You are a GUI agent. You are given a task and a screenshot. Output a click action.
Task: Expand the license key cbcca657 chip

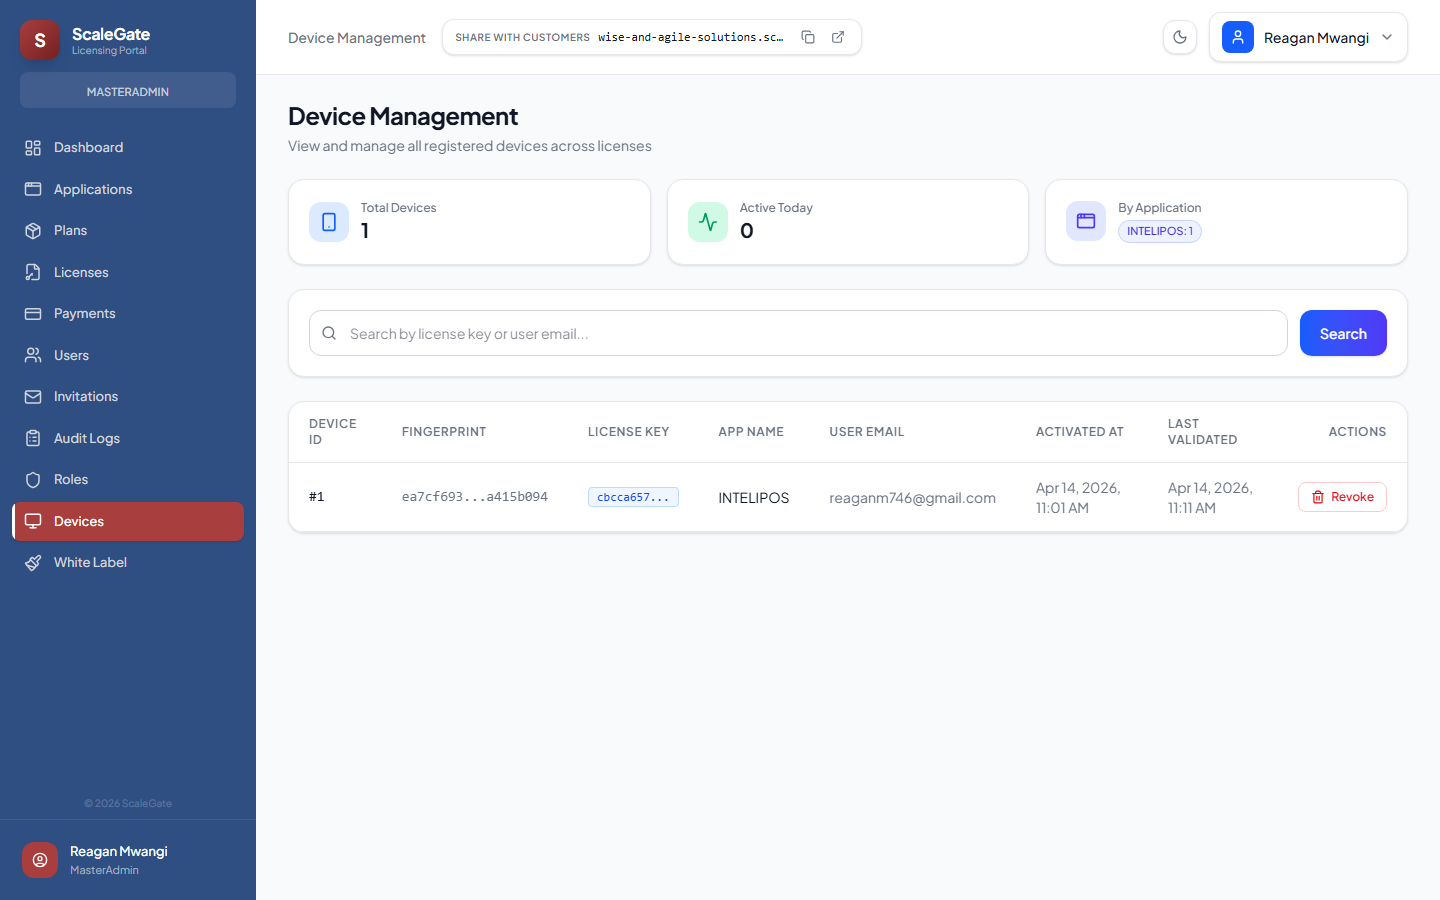(633, 496)
